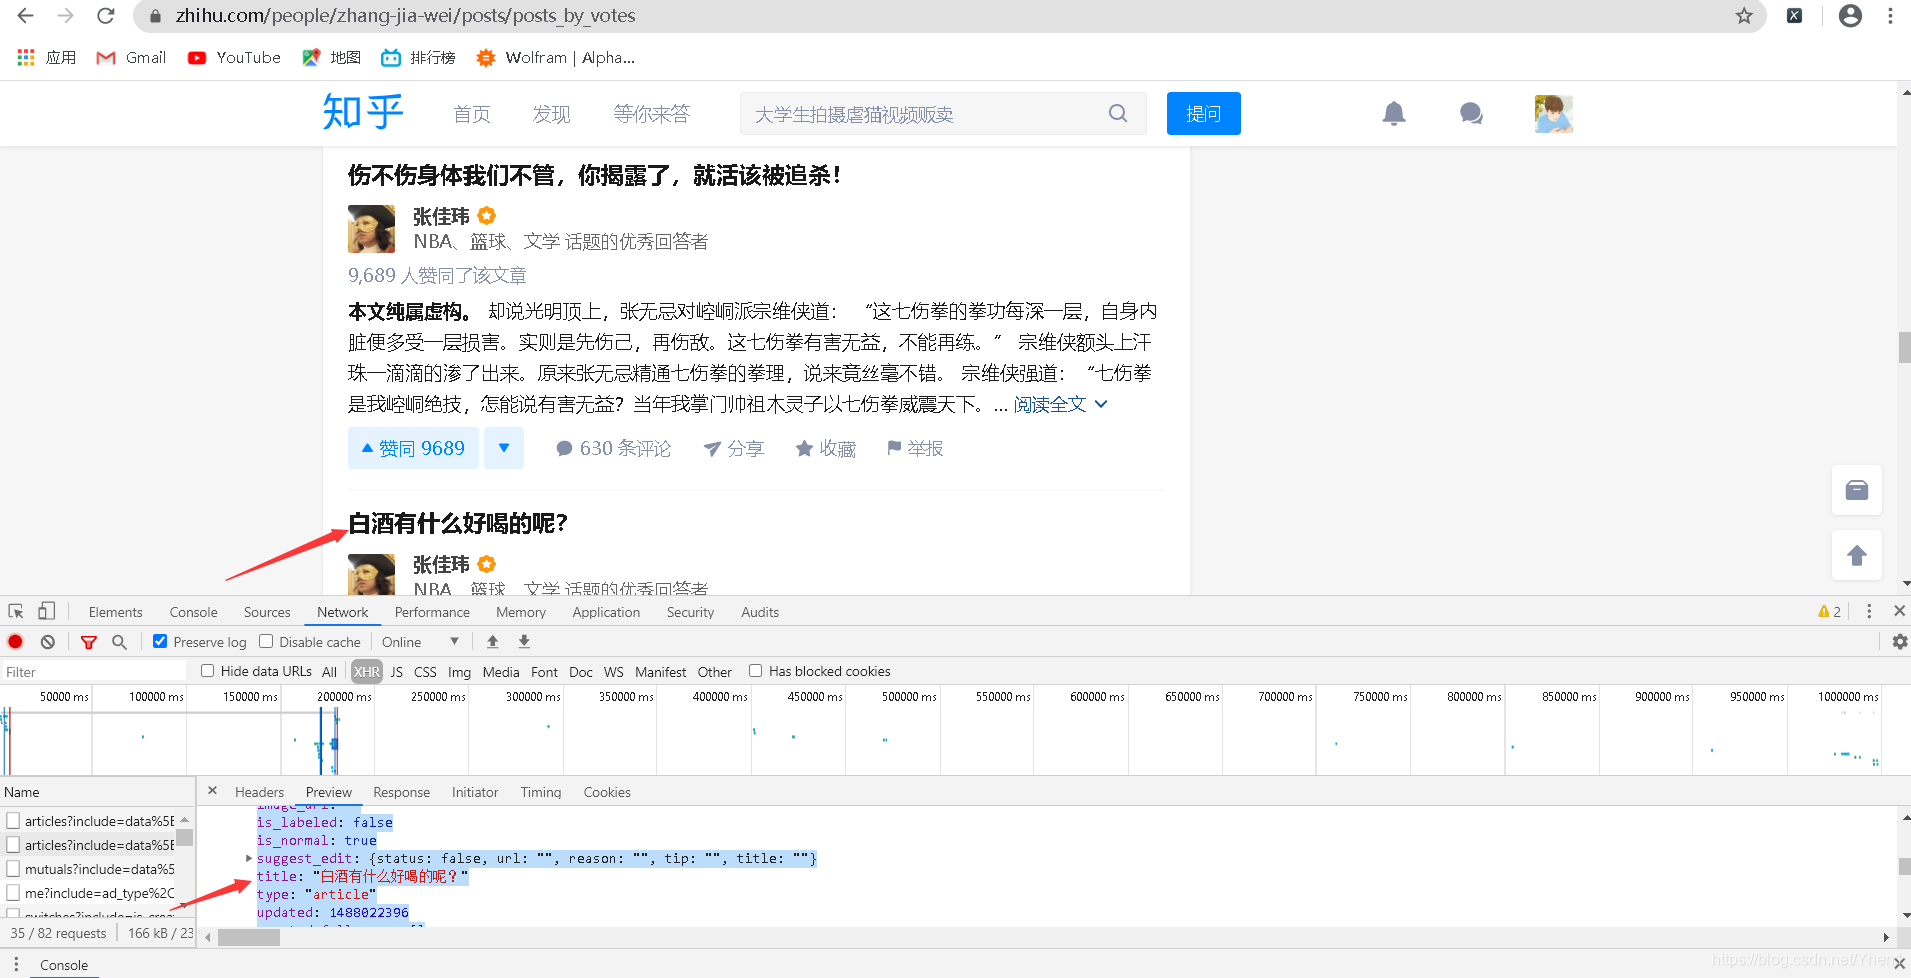Go to the 首页 nav tab
Screen dimensions: 1911x978
click(472, 114)
